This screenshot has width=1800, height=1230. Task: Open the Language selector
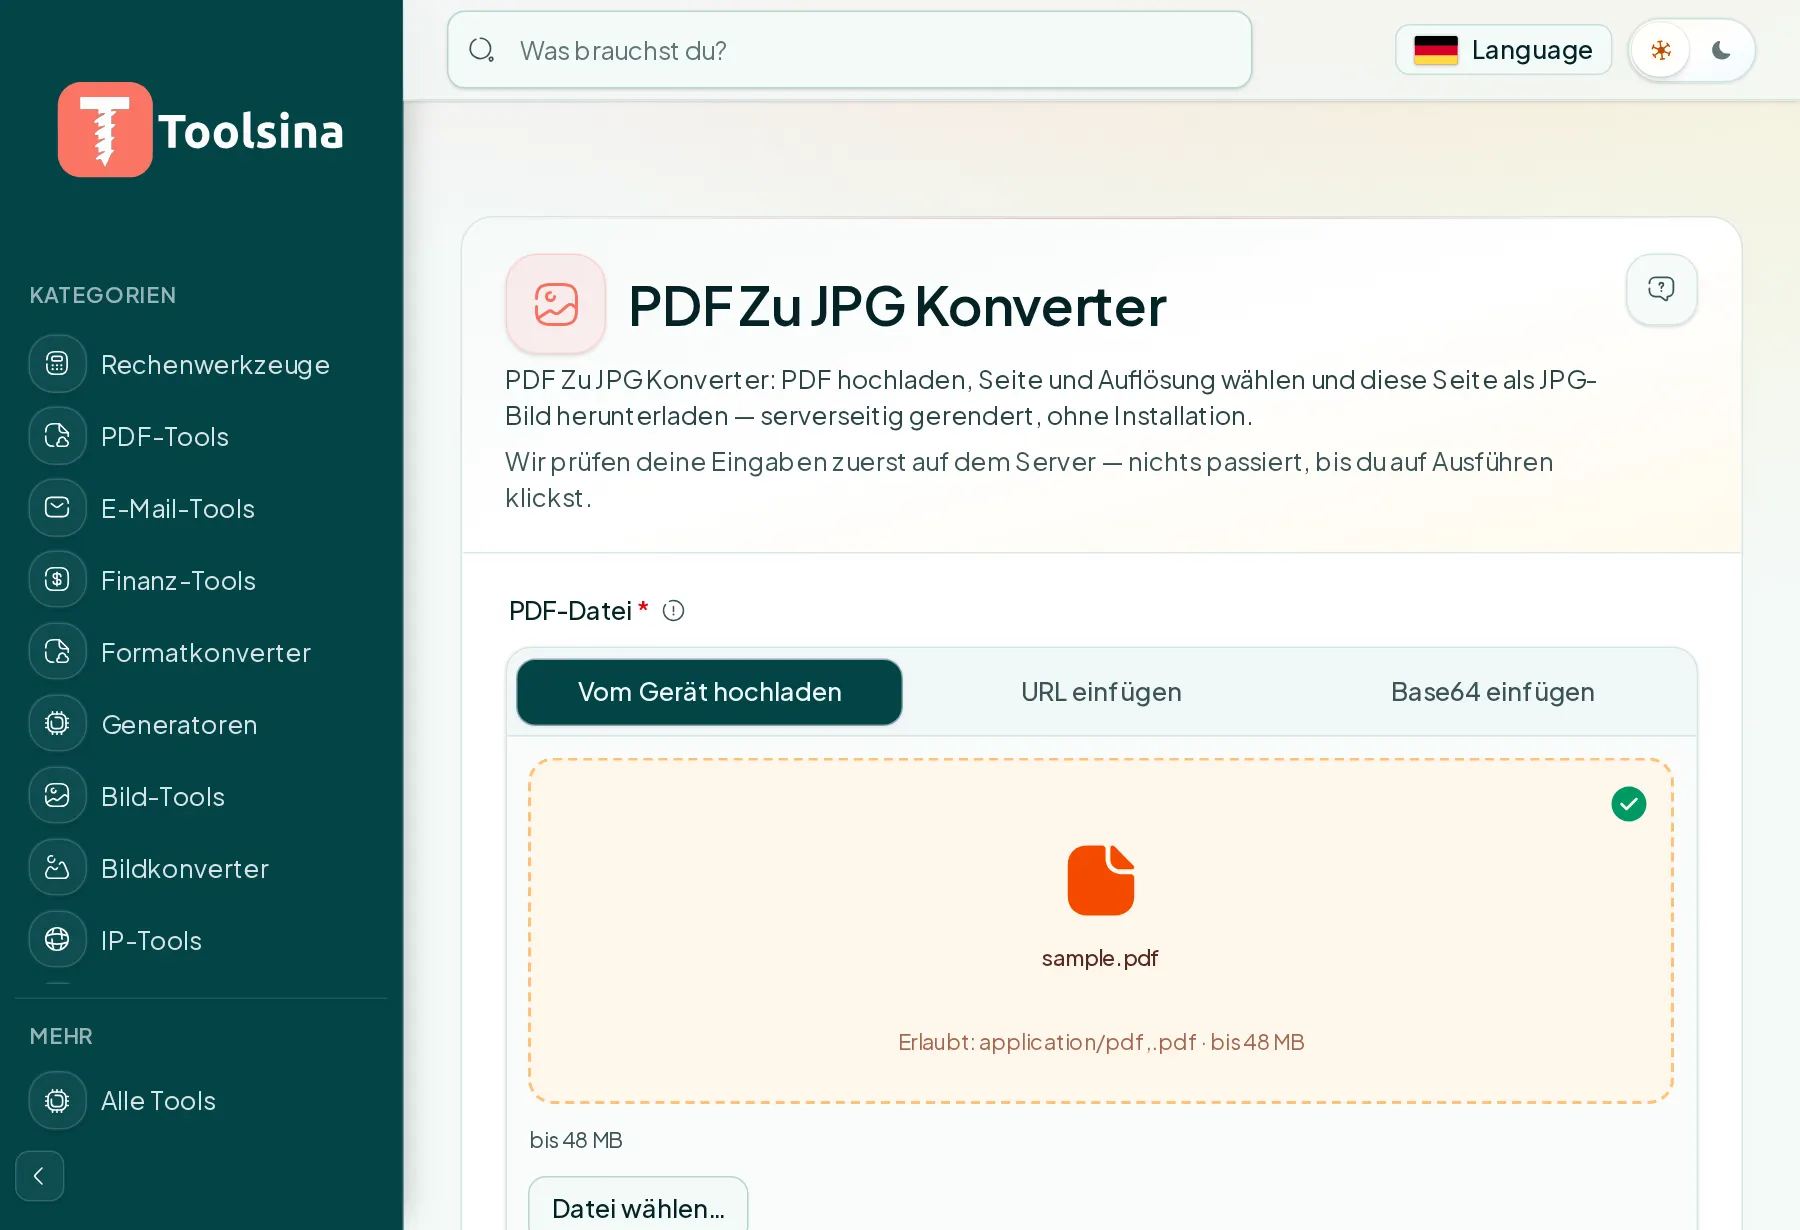click(1503, 50)
